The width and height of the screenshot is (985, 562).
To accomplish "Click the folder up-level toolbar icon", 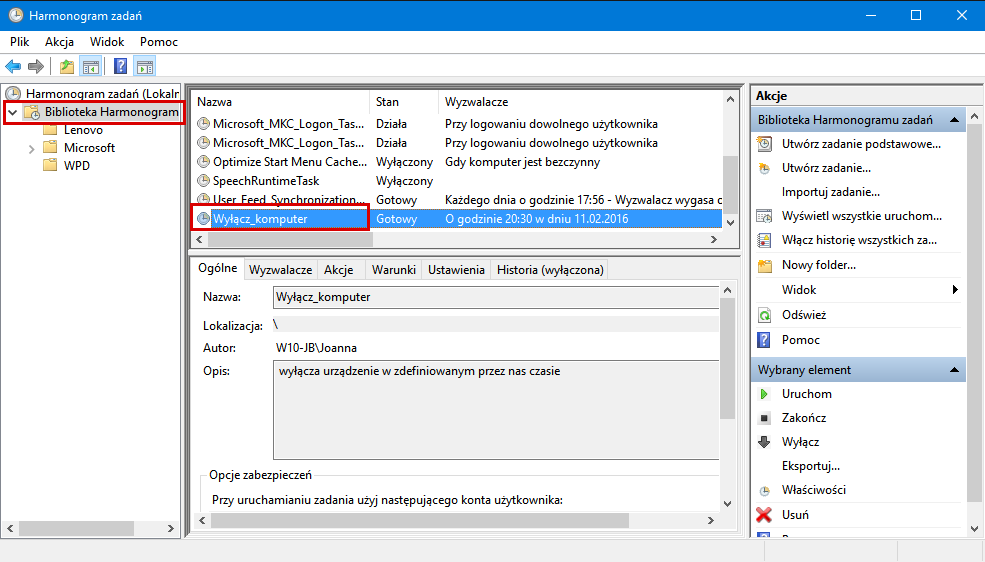I will [x=66, y=67].
